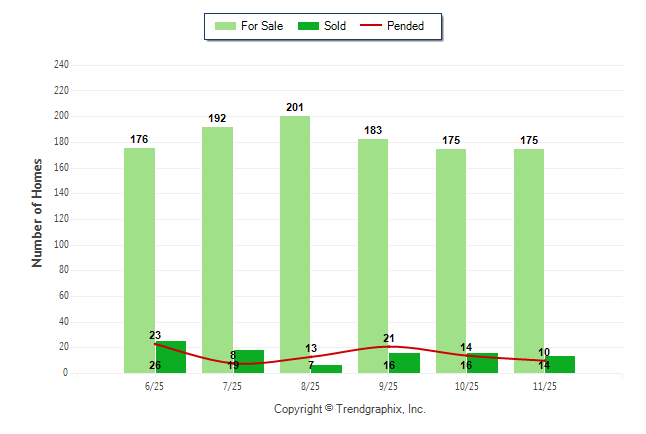Click the Pended red line legend marker
646x434 pixels.
tap(369, 26)
